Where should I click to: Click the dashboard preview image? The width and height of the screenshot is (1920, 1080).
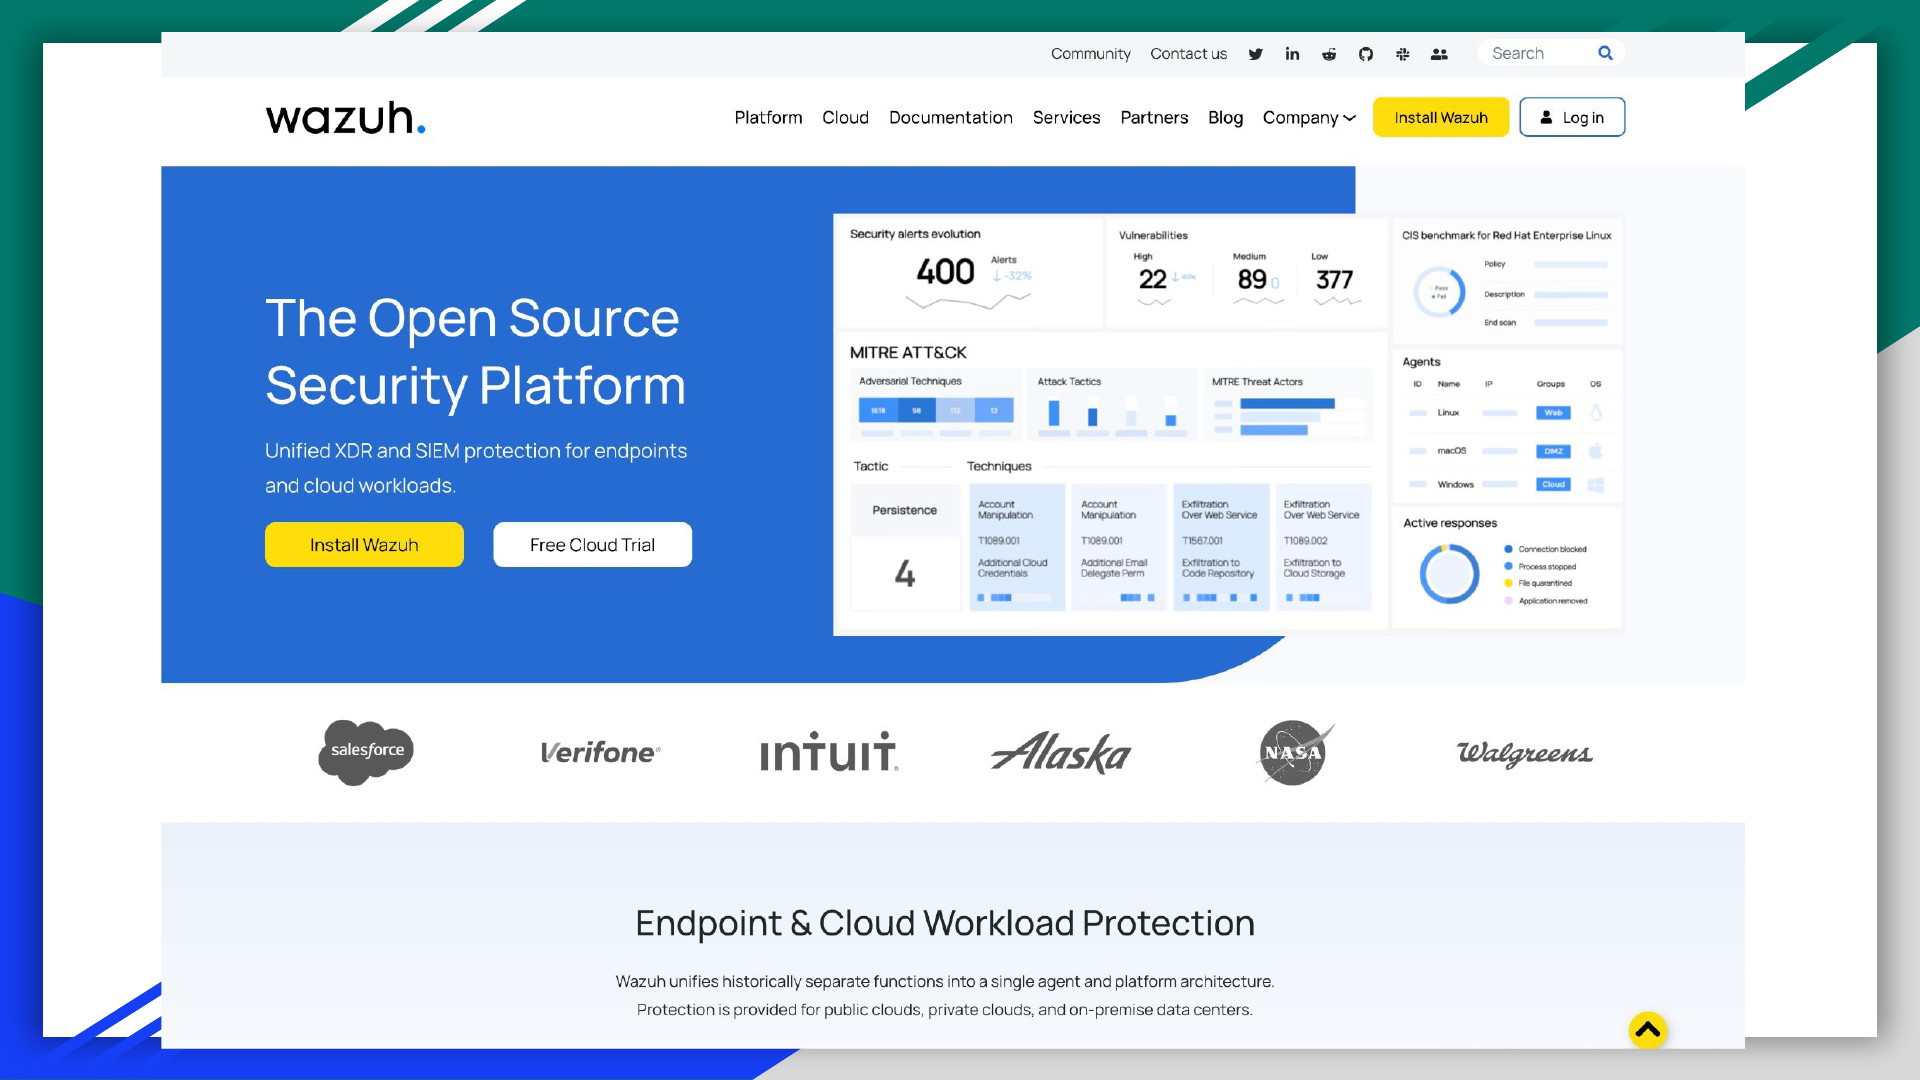1228,424
